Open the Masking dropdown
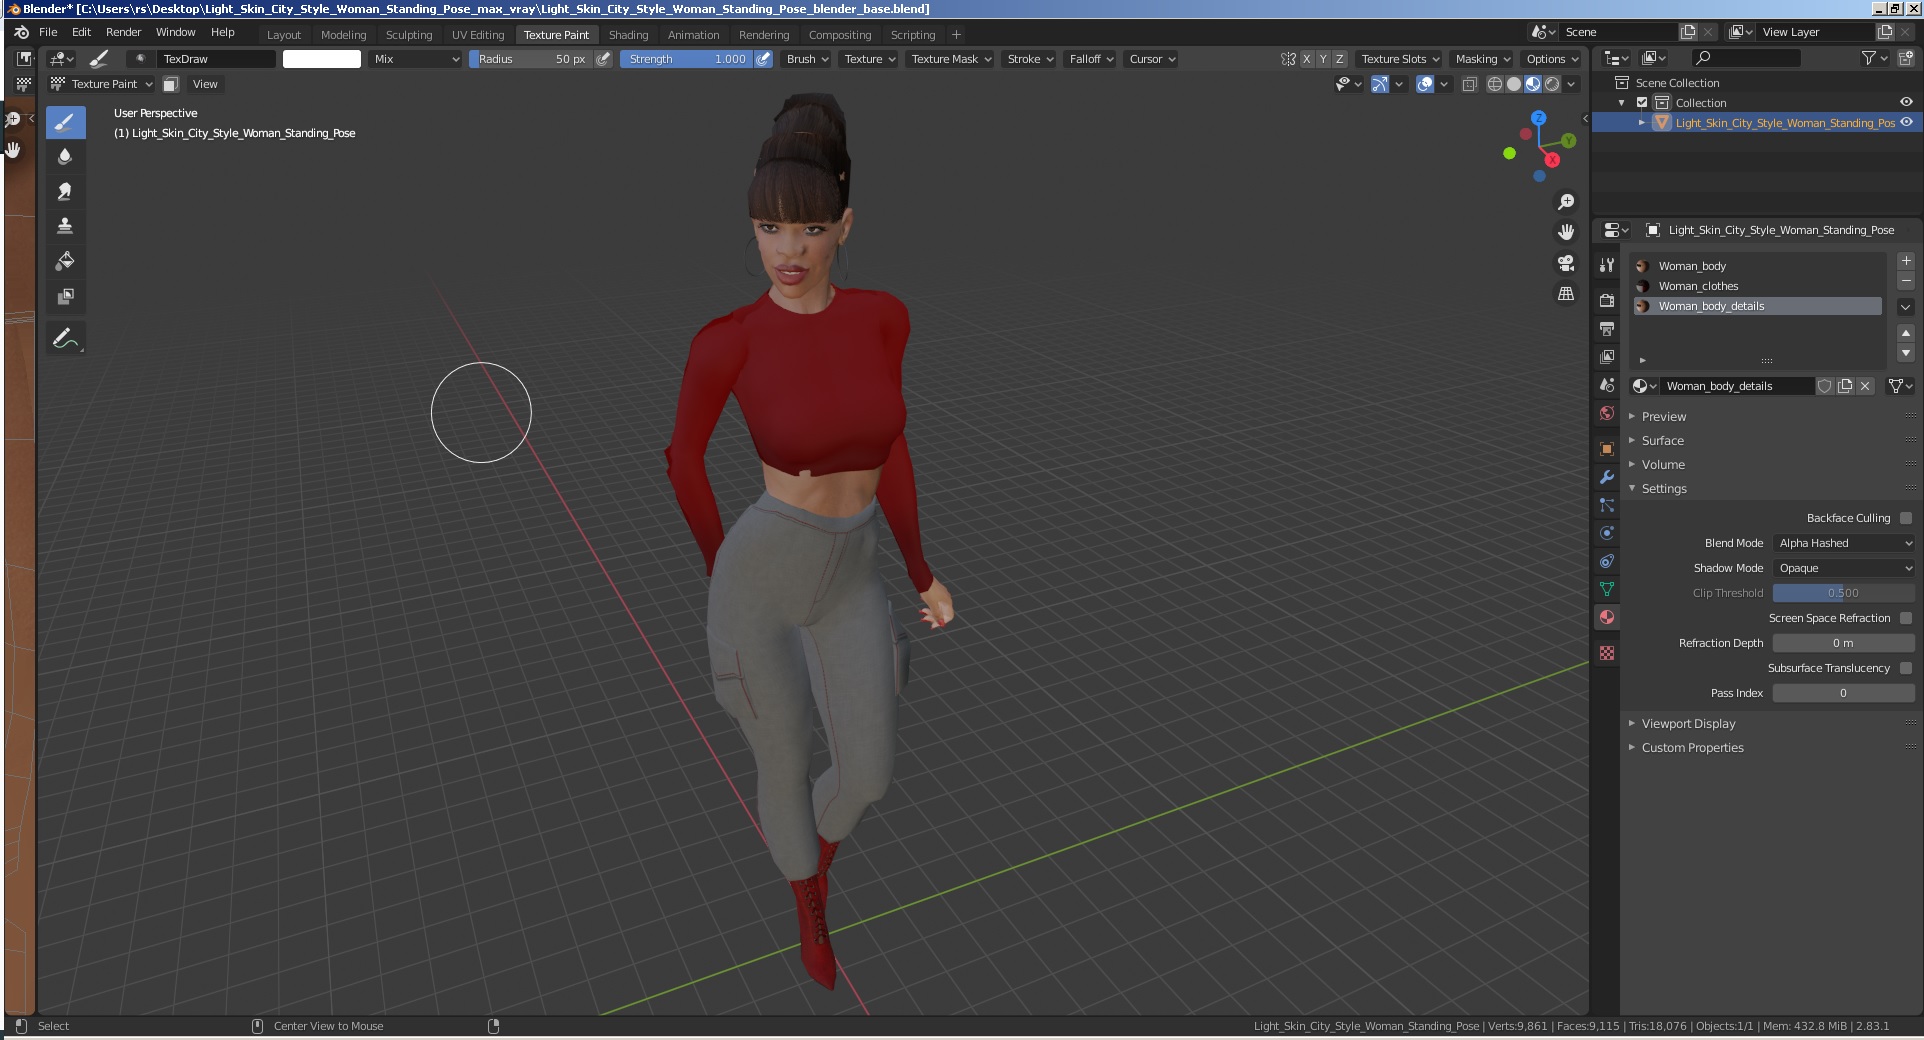The width and height of the screenshot is (1924, 1040). click(1482, 59)
